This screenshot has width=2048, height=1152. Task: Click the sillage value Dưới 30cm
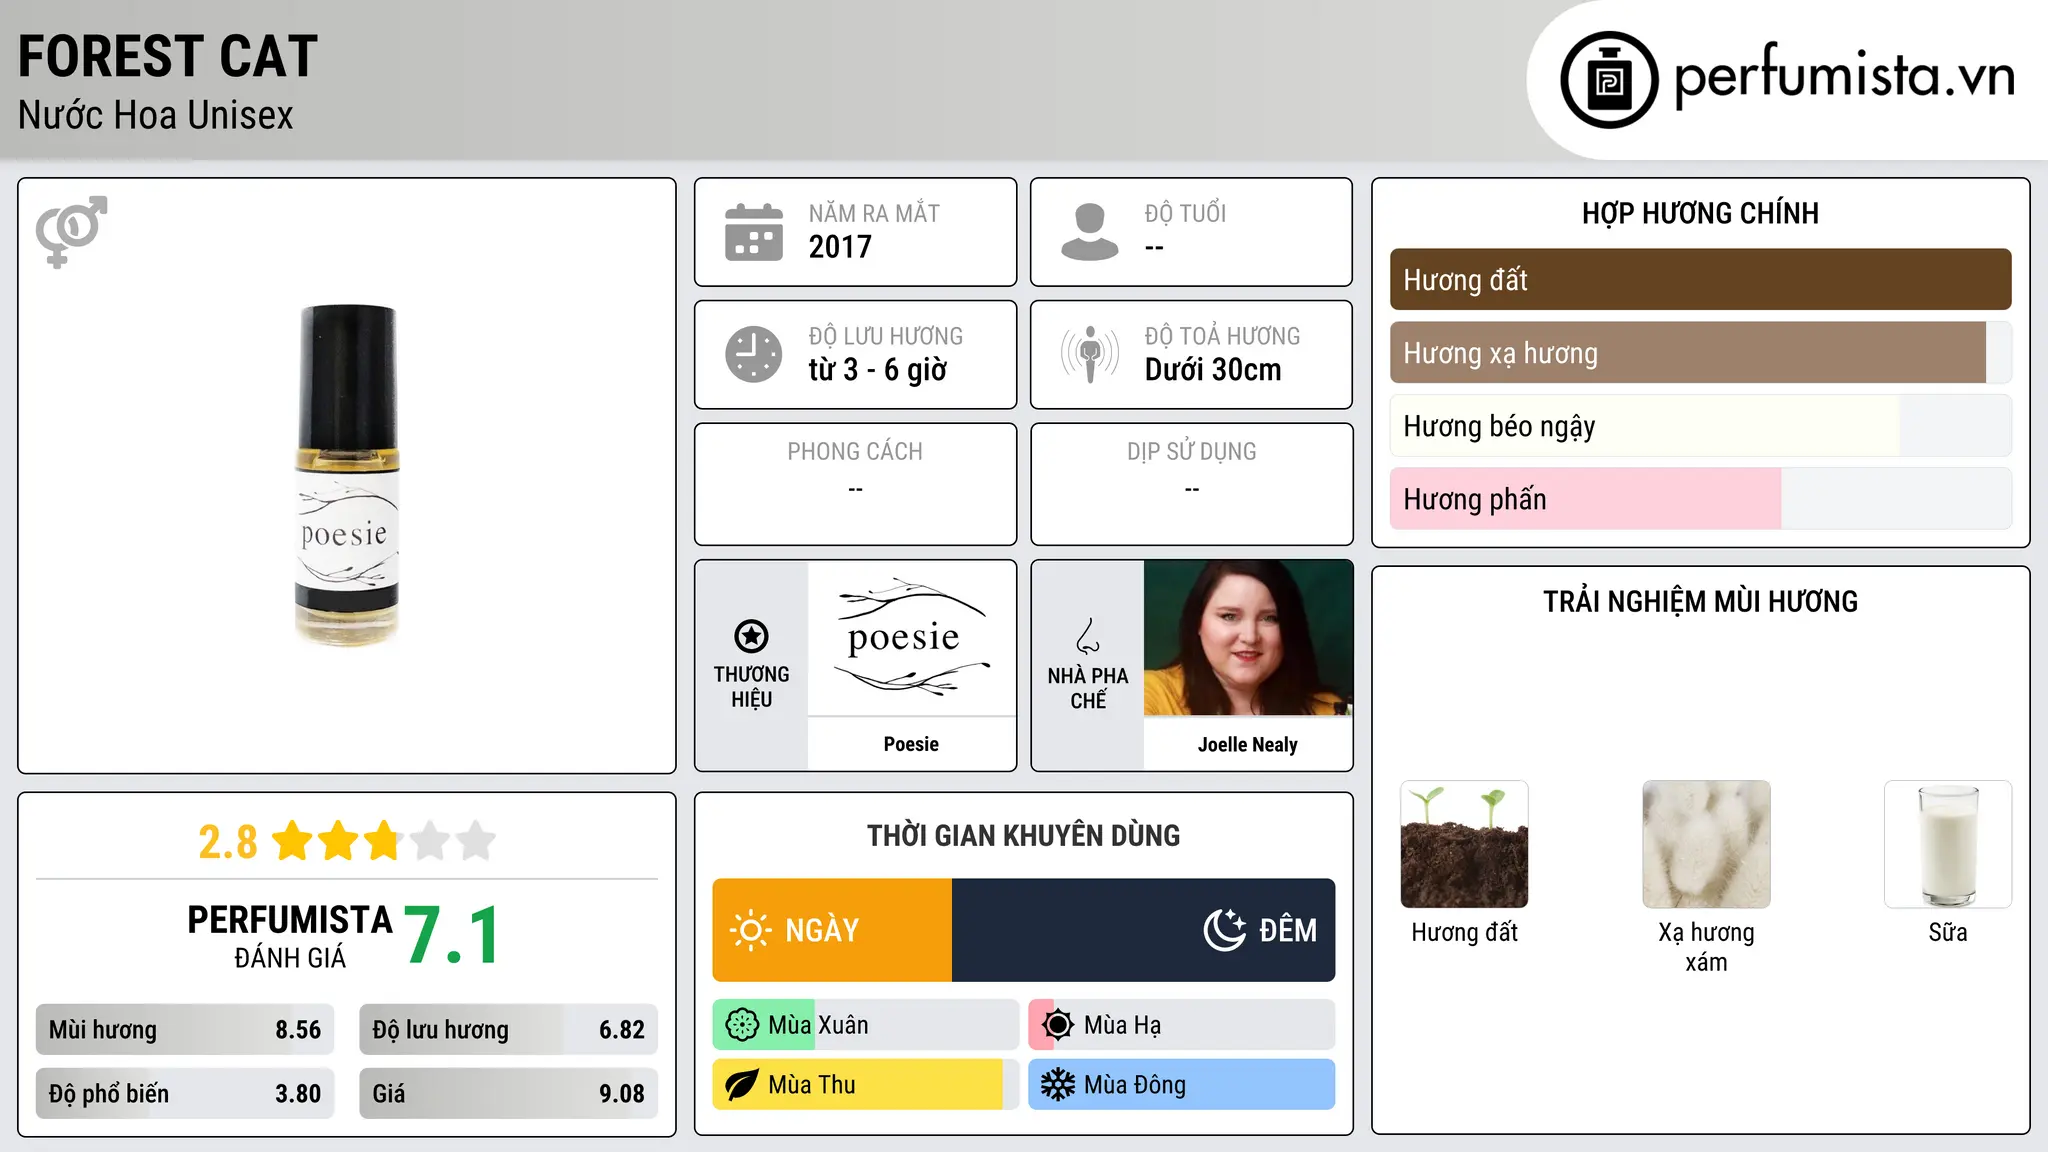(x=1213, y=370)
